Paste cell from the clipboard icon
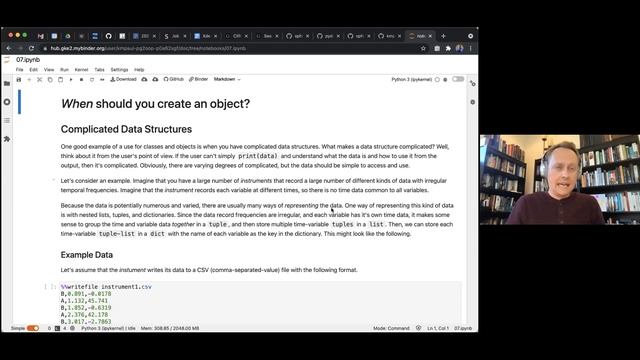 coord(60,80)
